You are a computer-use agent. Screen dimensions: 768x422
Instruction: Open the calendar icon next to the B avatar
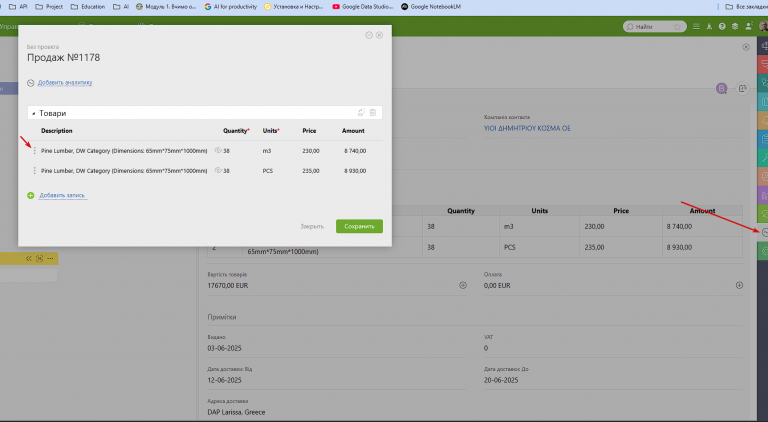743,89
